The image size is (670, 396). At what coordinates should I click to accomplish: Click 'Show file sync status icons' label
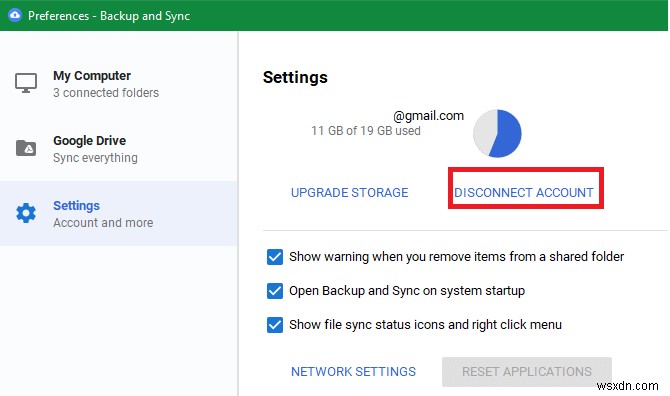pyautogui.click(x=425, y=325)
